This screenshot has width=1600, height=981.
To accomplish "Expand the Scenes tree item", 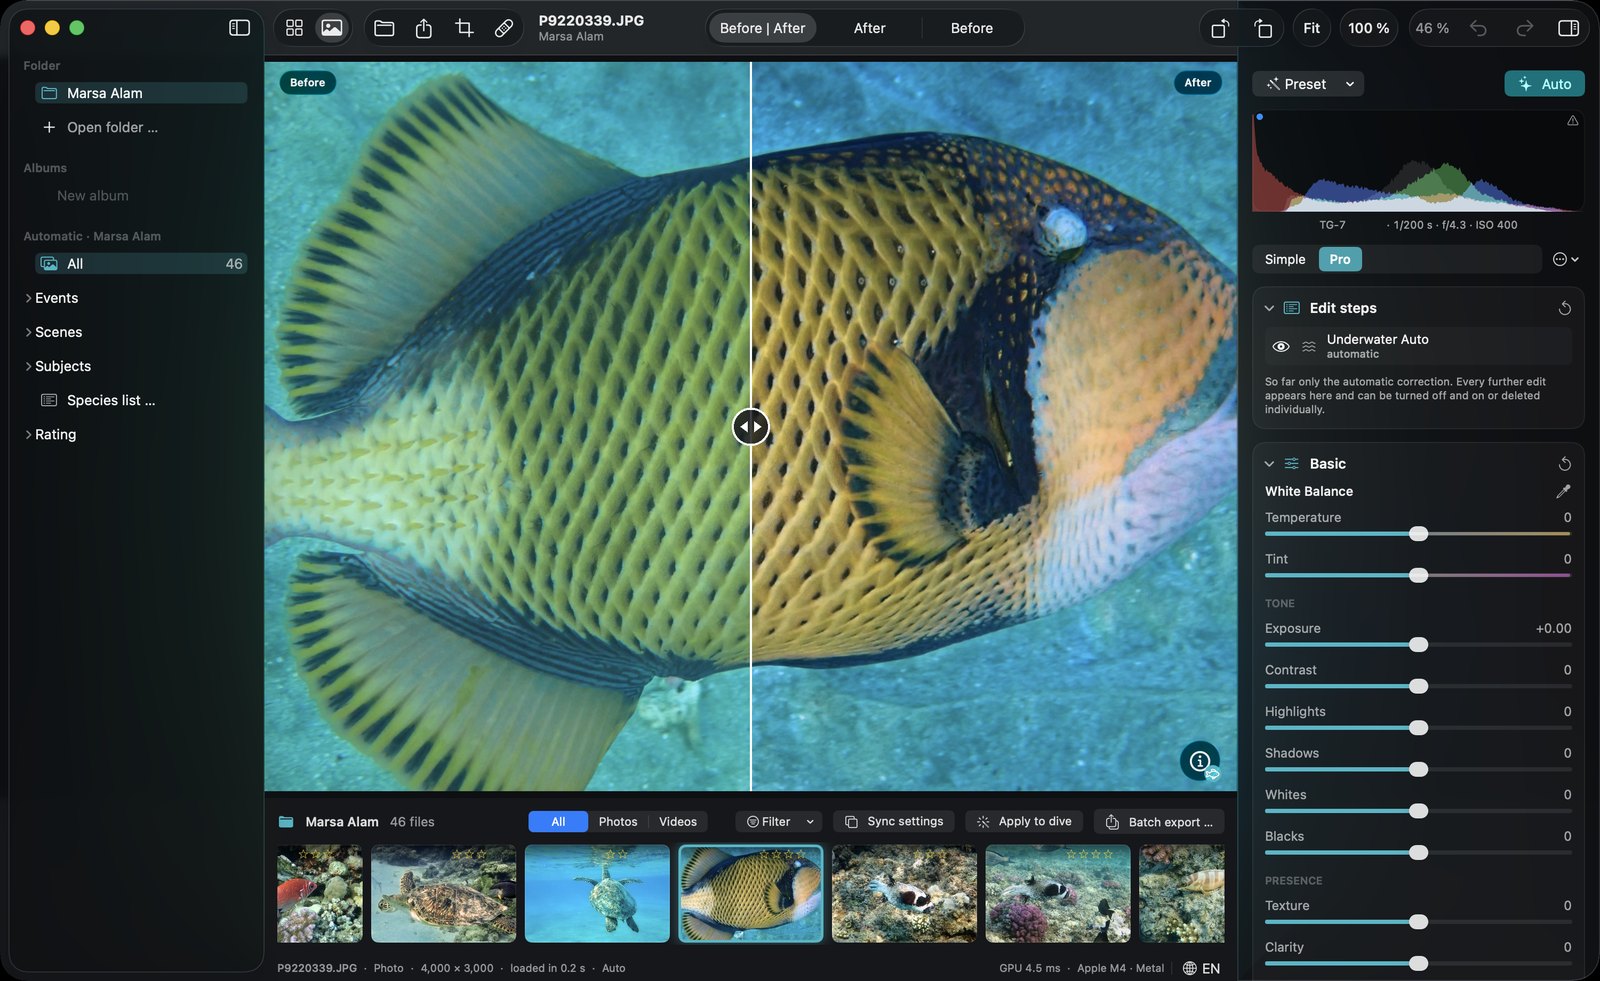I will [28, 332].
